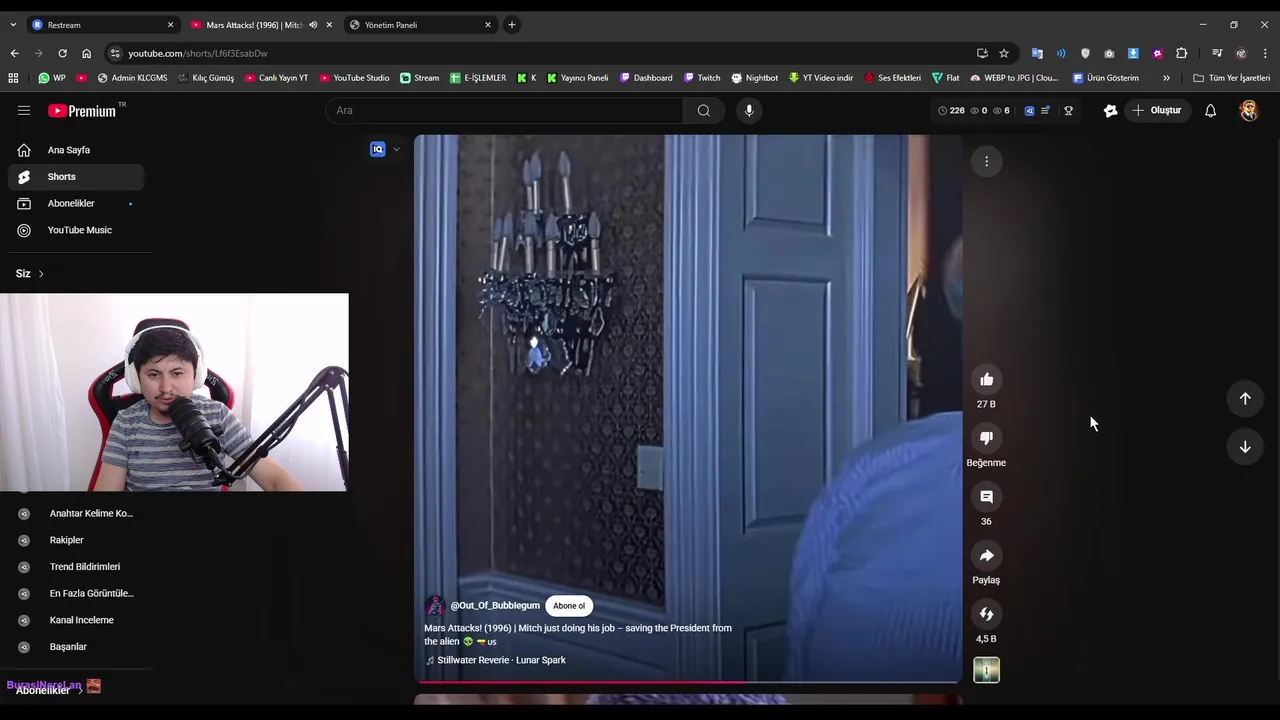Open Chrome extensions puzzle icon

(x=1181, y=53)
